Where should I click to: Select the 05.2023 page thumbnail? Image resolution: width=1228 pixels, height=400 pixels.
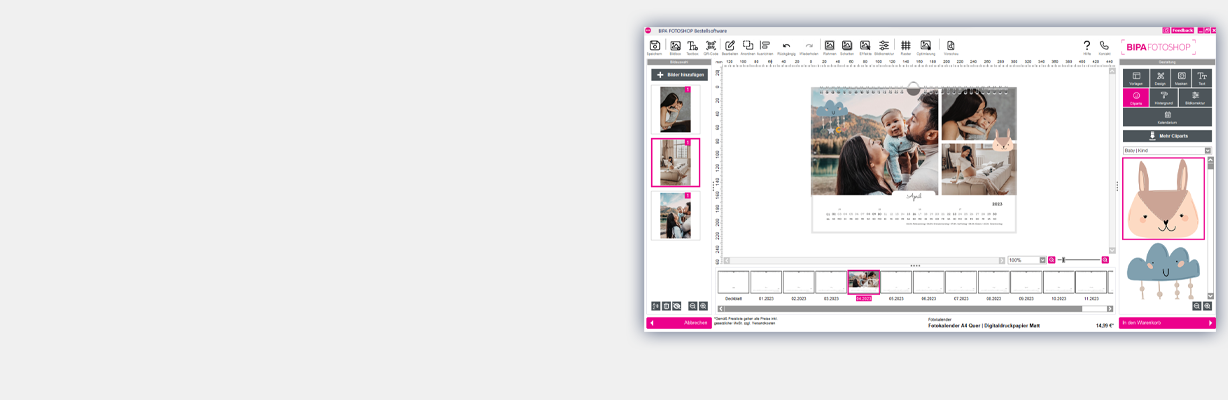896,283
